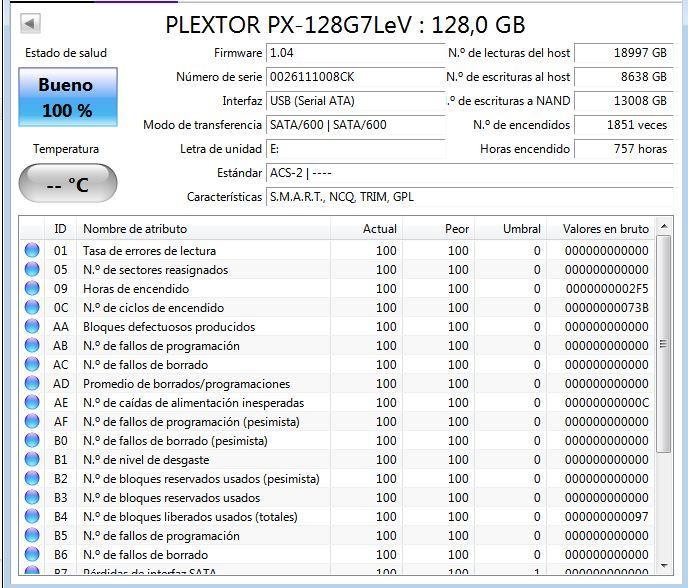Viewport: 688px width, 588px height.
Task: Click scrollbar up arrow of attribute list
Action: click(664, 226)
